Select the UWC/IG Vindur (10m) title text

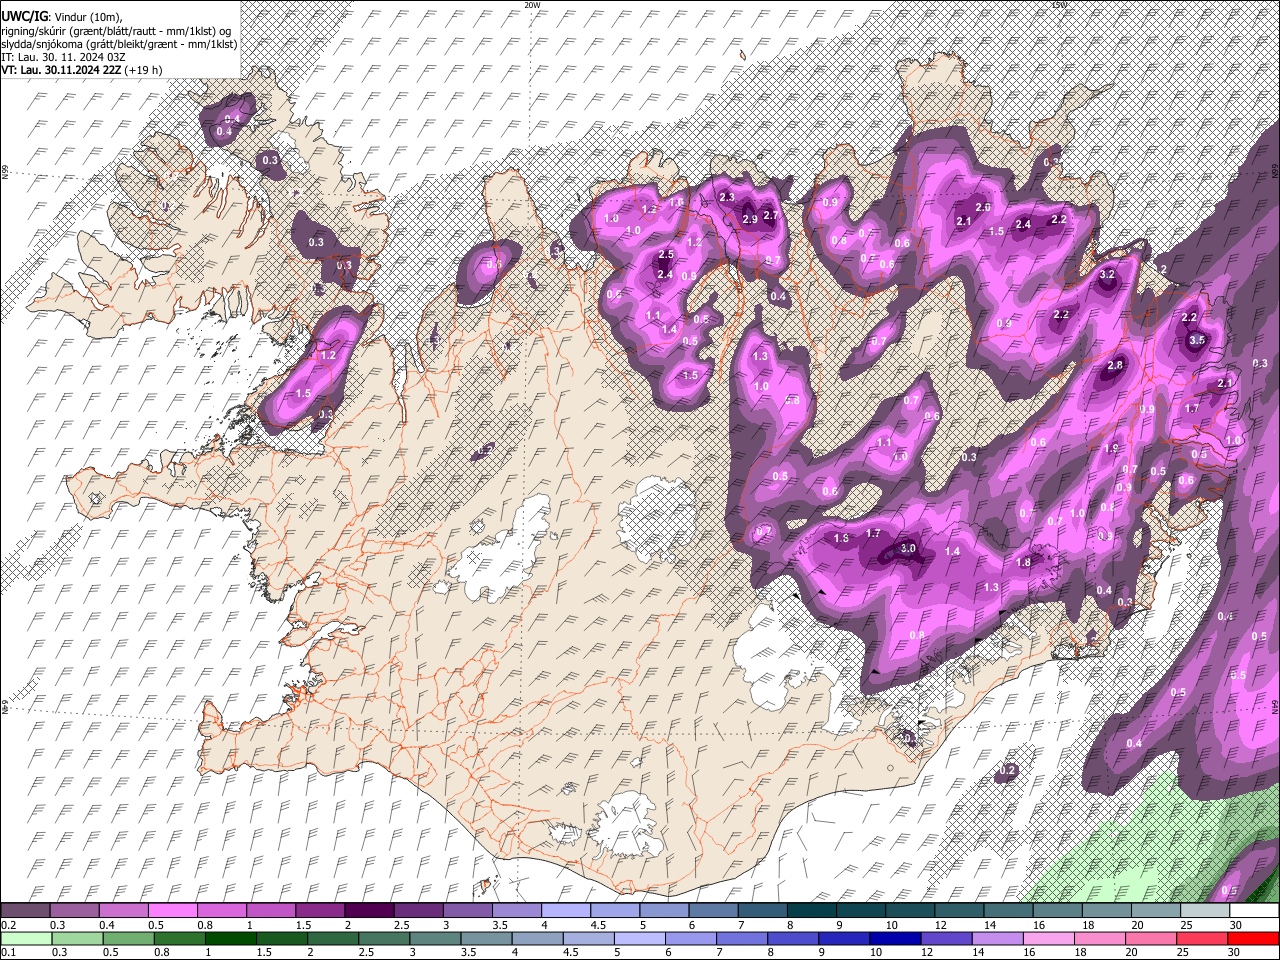coord(61,17)
